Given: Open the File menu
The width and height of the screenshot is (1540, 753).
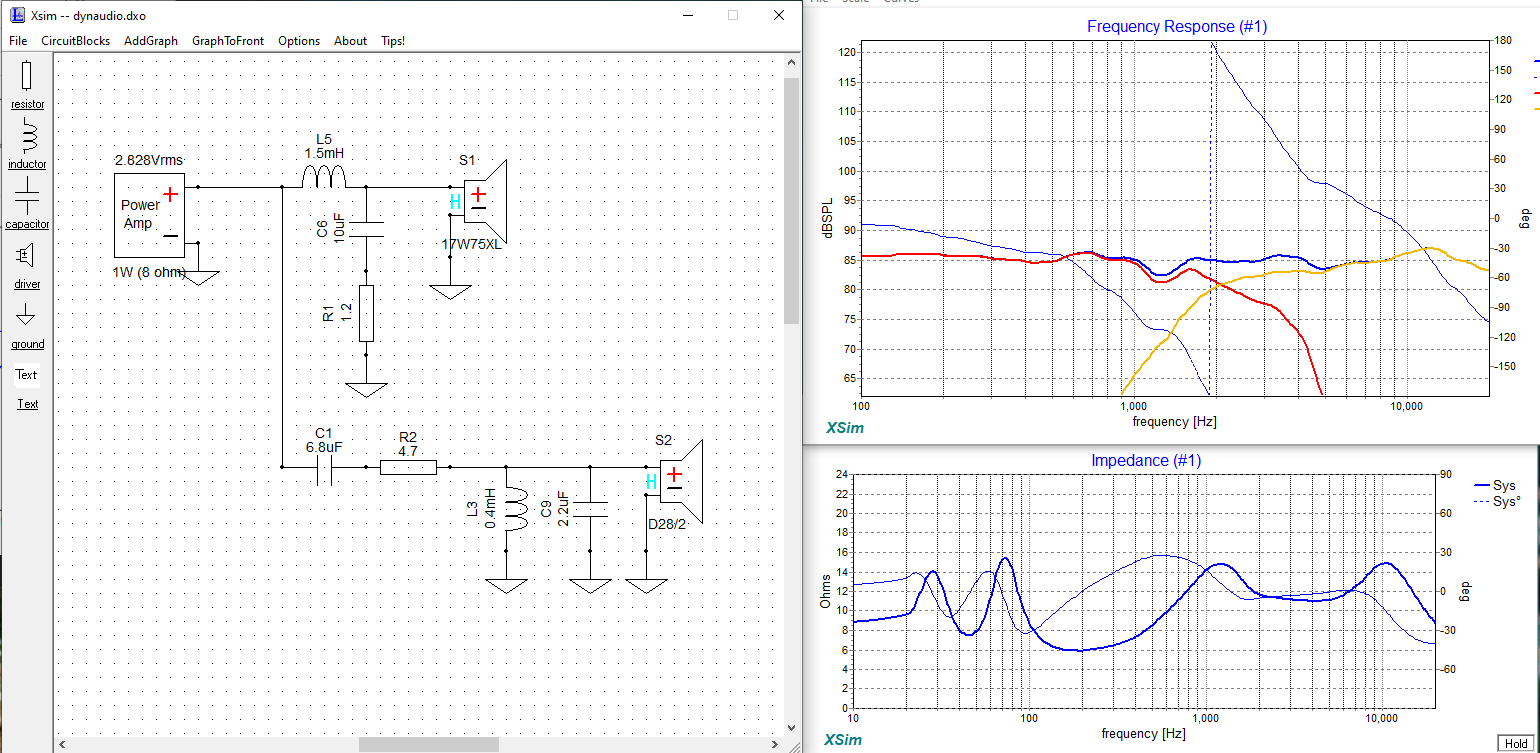Looking at the screenshot, I should [18, 41].
